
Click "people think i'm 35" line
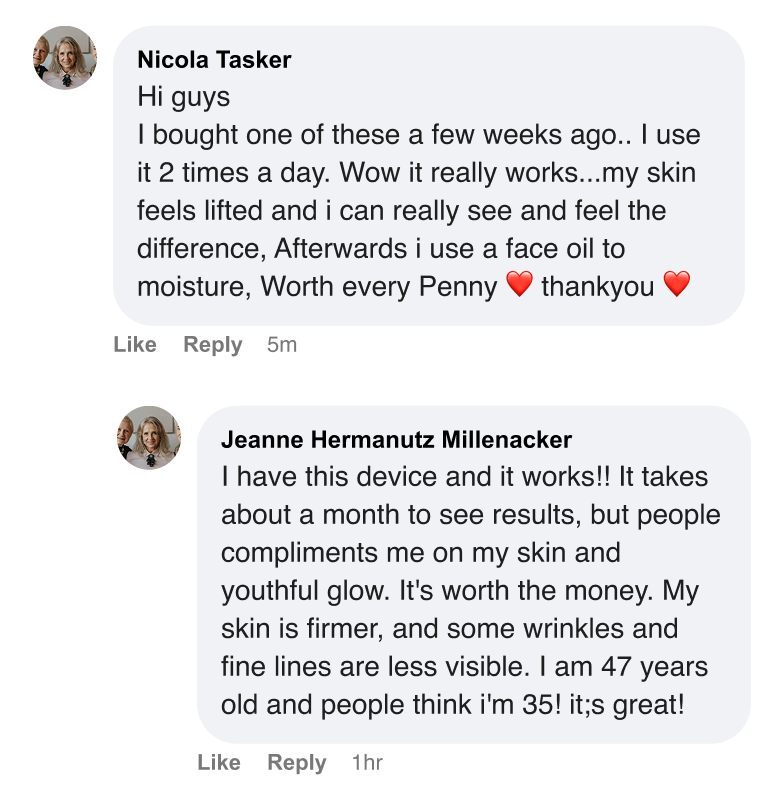pos(396,705)
